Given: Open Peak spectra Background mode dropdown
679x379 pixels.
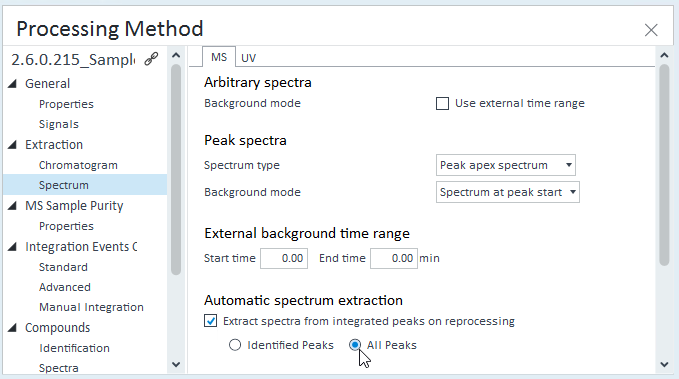Looking at the screenshot, I should tap(508, 192).
